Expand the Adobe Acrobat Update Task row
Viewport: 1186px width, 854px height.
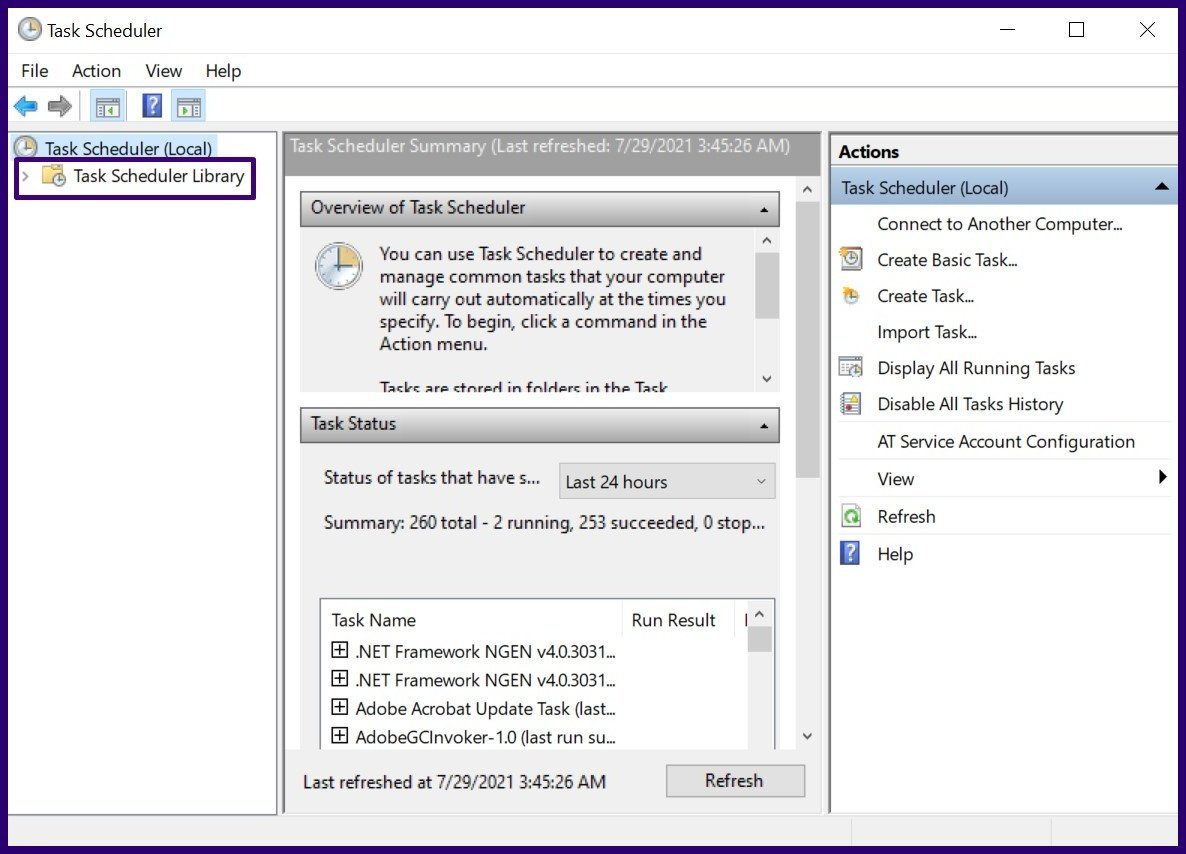tap(340, 707)
